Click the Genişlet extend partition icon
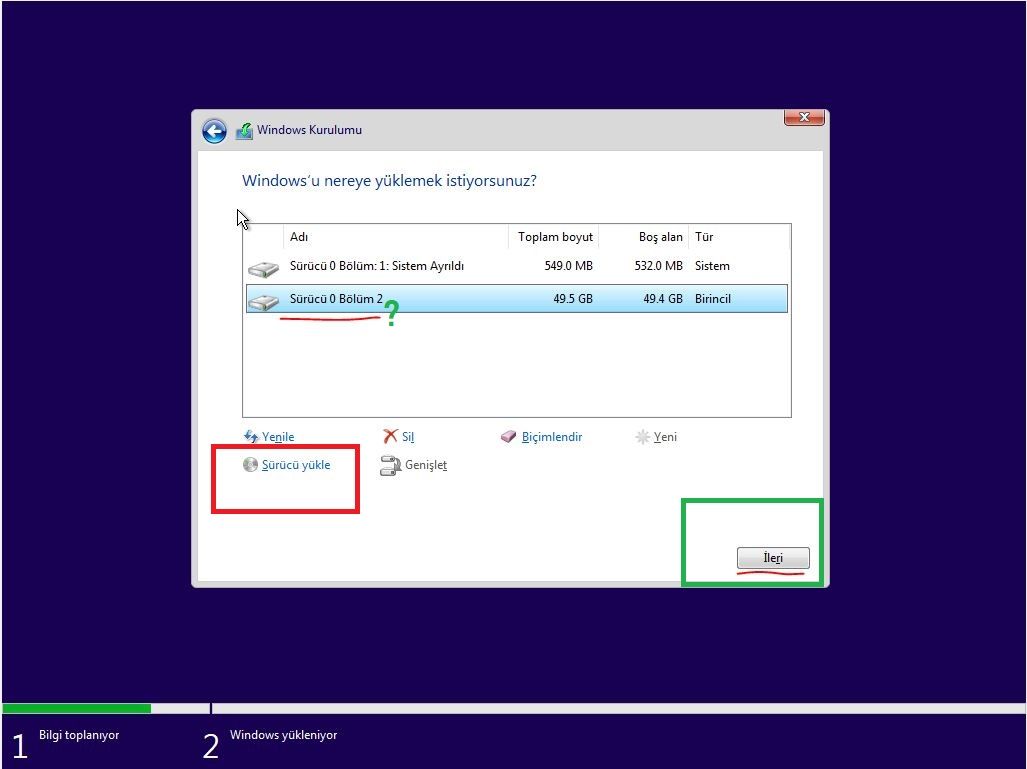Screen dimensions: 1027x769 pyautogui.click(x=389, y=465)
